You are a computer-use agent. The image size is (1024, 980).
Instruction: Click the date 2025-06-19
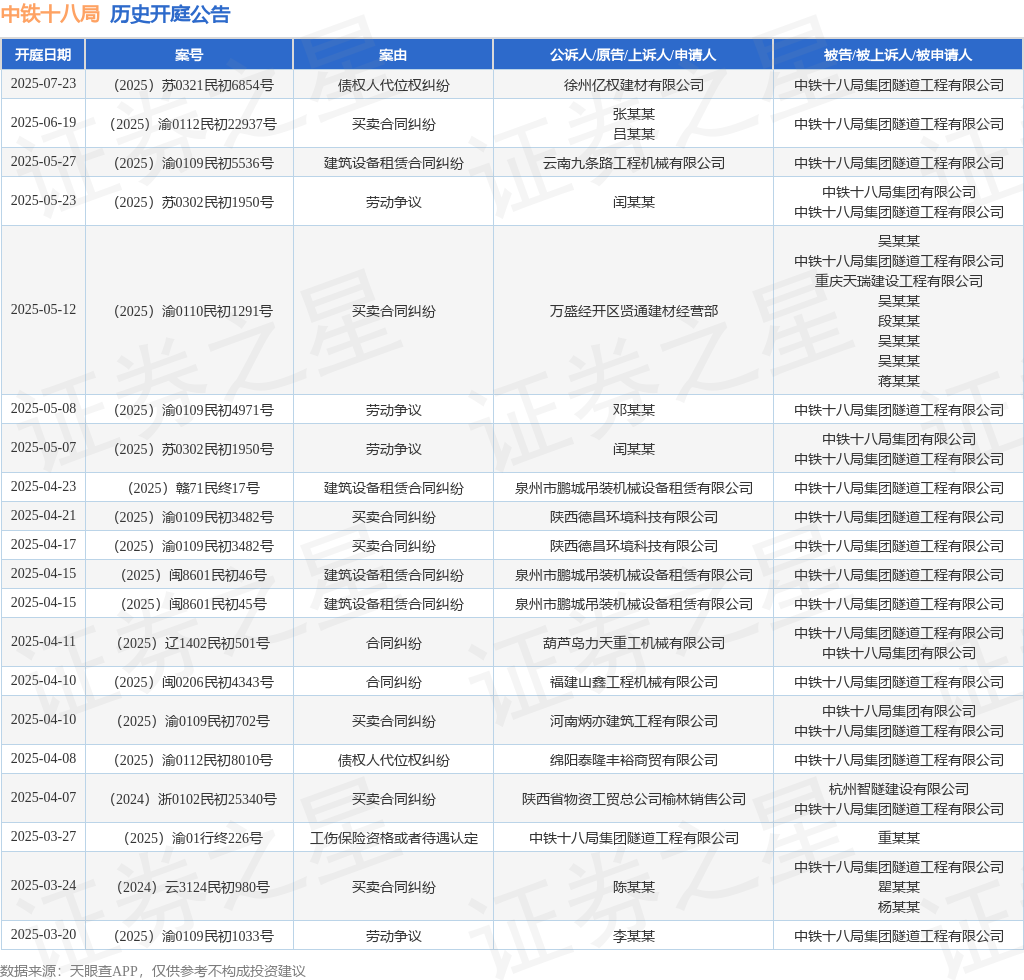[x=43, y=123]
